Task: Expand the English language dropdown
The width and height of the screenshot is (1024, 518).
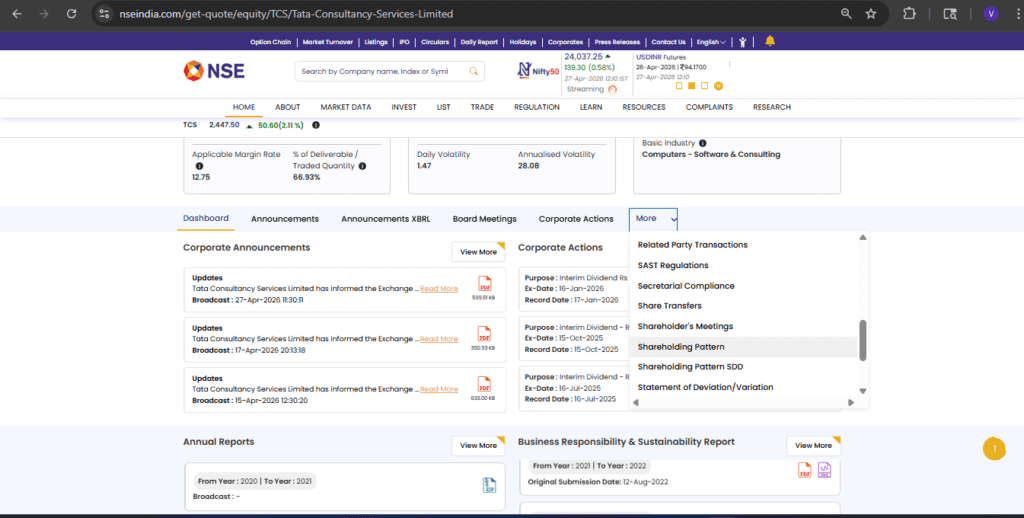Action: click(x=711, y=42)
